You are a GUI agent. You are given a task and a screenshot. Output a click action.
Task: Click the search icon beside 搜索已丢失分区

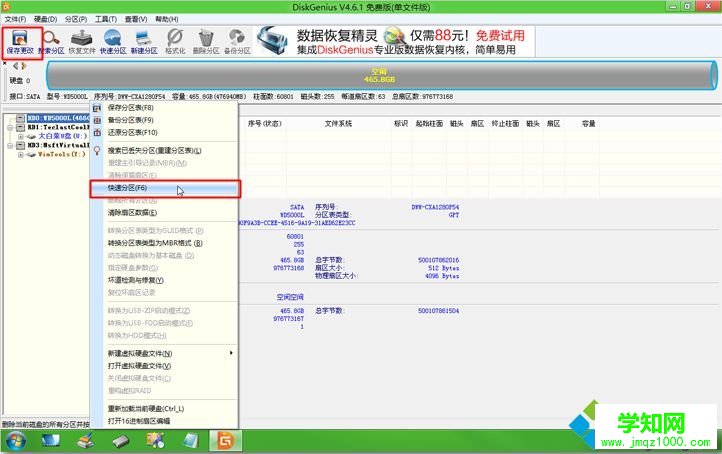97,151
